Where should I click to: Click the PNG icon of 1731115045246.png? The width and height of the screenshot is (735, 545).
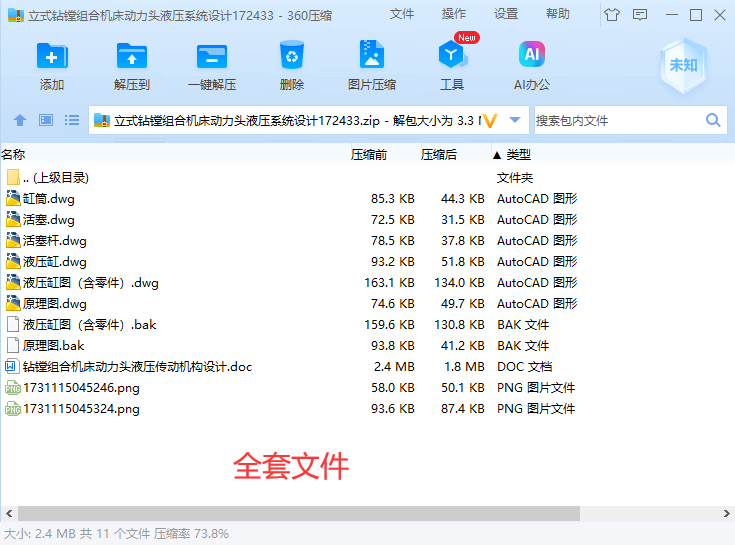(x=13, y=388)
